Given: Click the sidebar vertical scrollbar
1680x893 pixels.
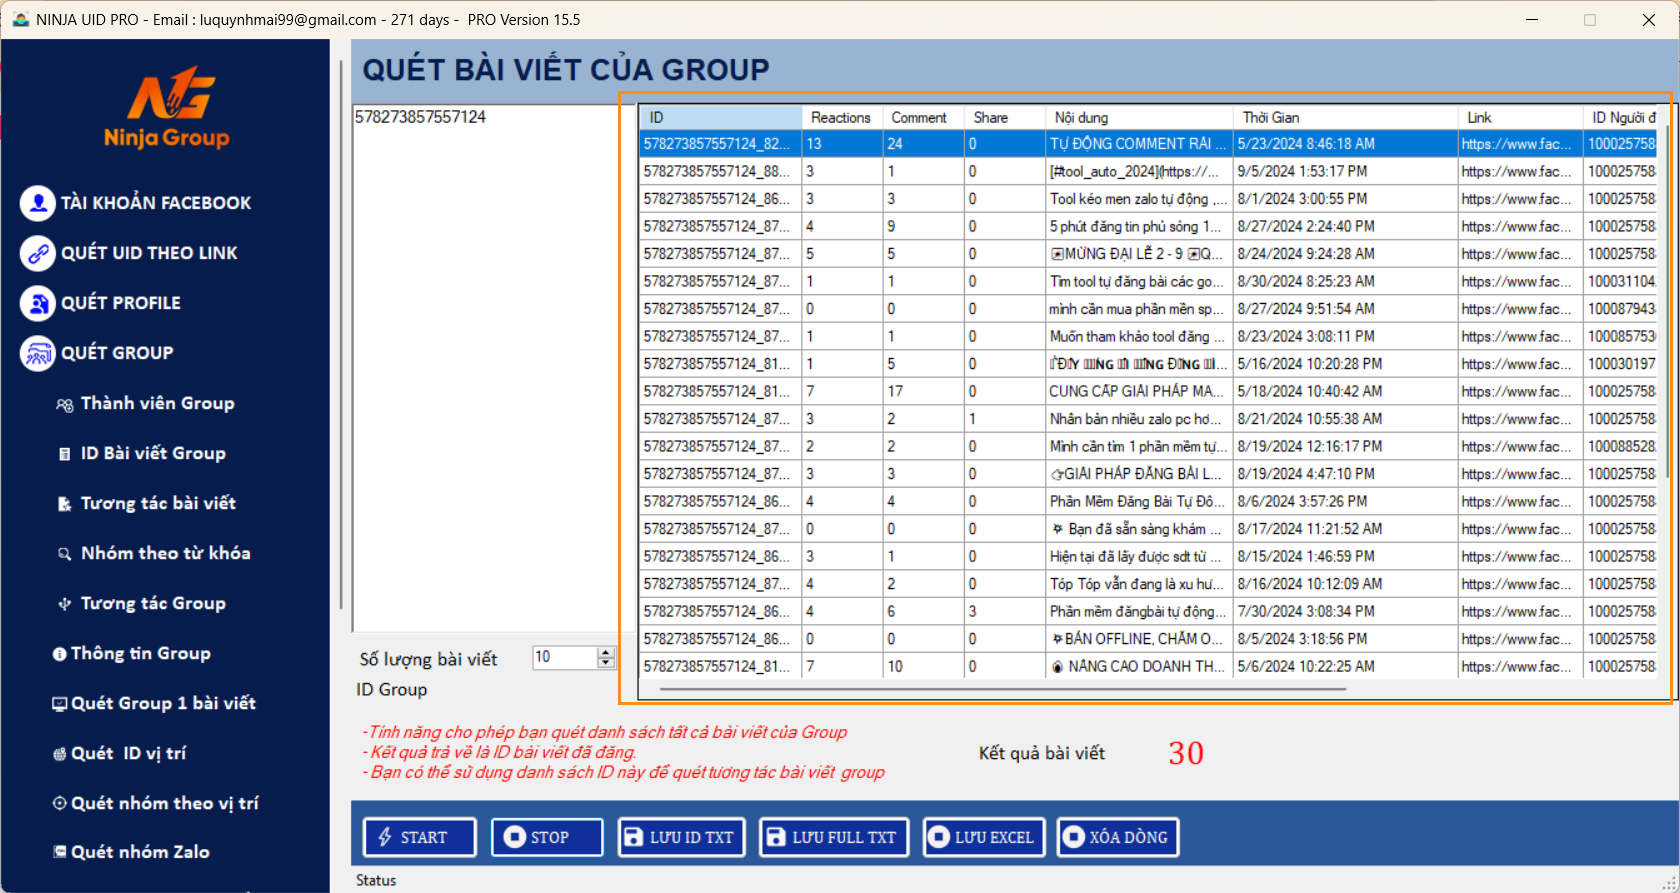Looking at the screenshot, I should (341, 335).
